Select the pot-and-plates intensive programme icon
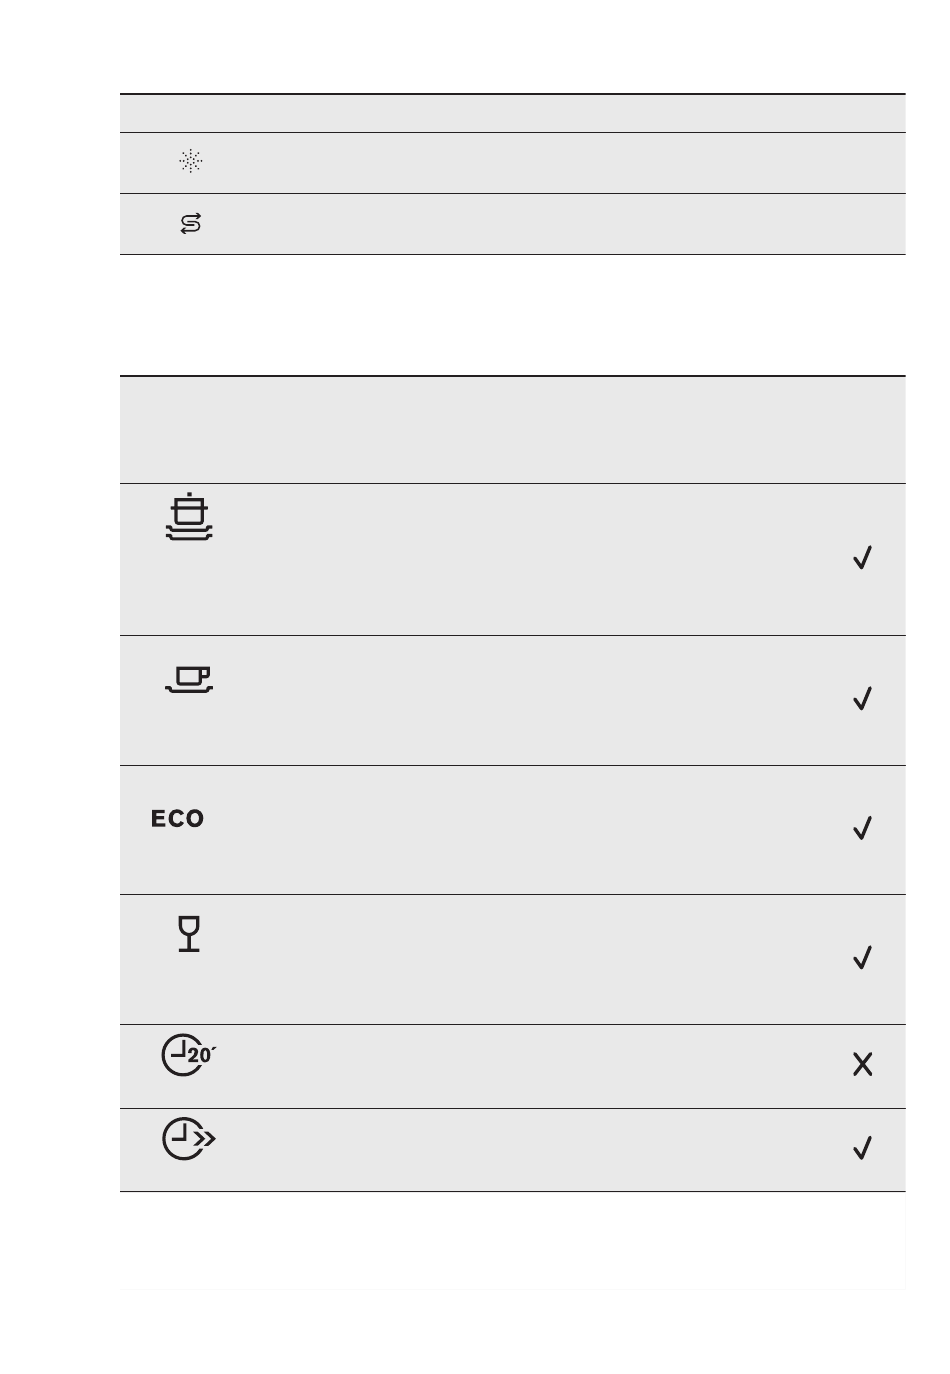The width and height of the screenshot is (950, 1374). pyautogui.click(x=189, y=517)
